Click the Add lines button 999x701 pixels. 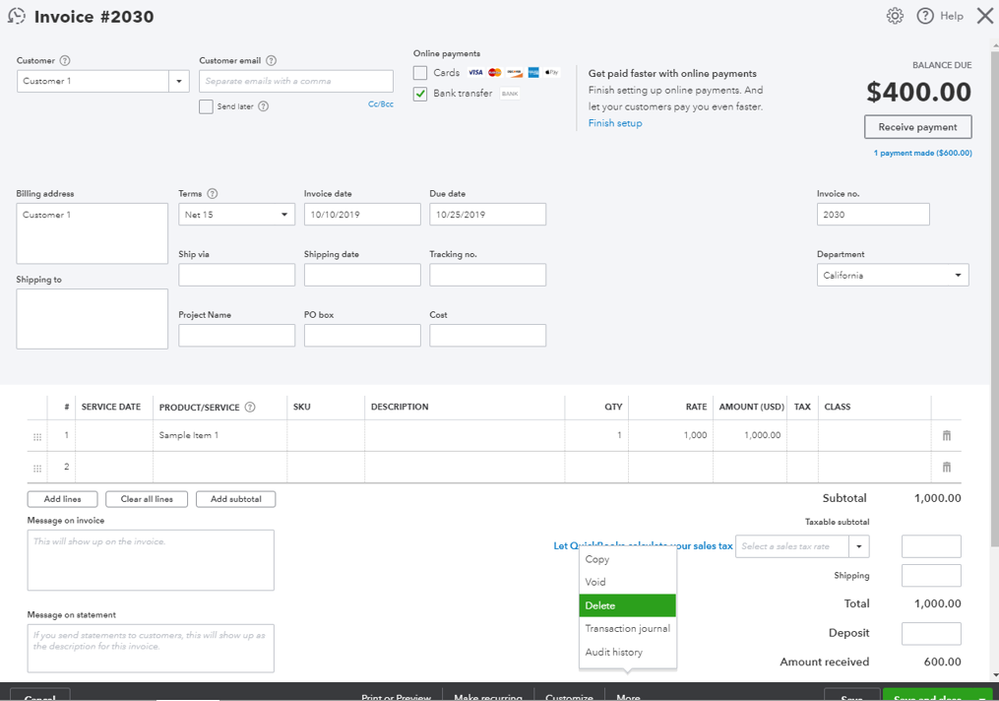coord(62,499)
